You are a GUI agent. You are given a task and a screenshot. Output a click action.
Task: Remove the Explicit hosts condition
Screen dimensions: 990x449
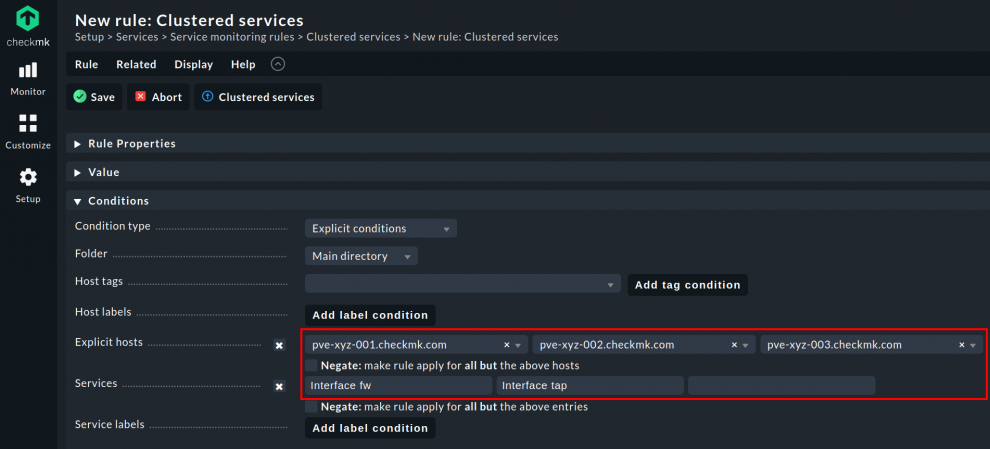pyautogui.click(x=280, y=345)
